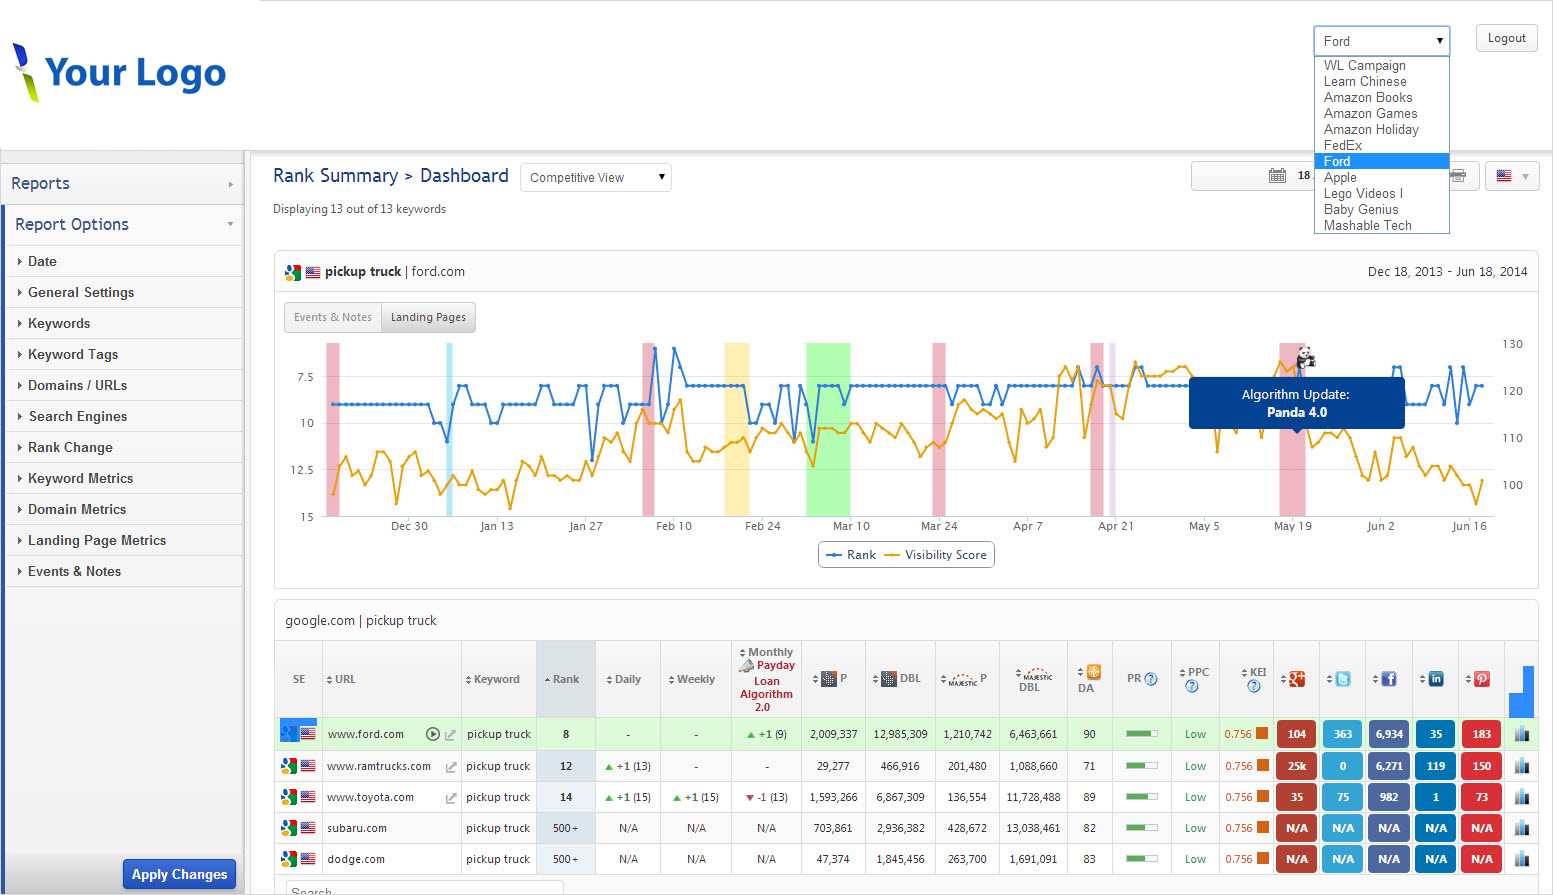Select Apple from the campaign dropdown list
This screenshot has width=1553, height=895.
(x=1340, y=177)
